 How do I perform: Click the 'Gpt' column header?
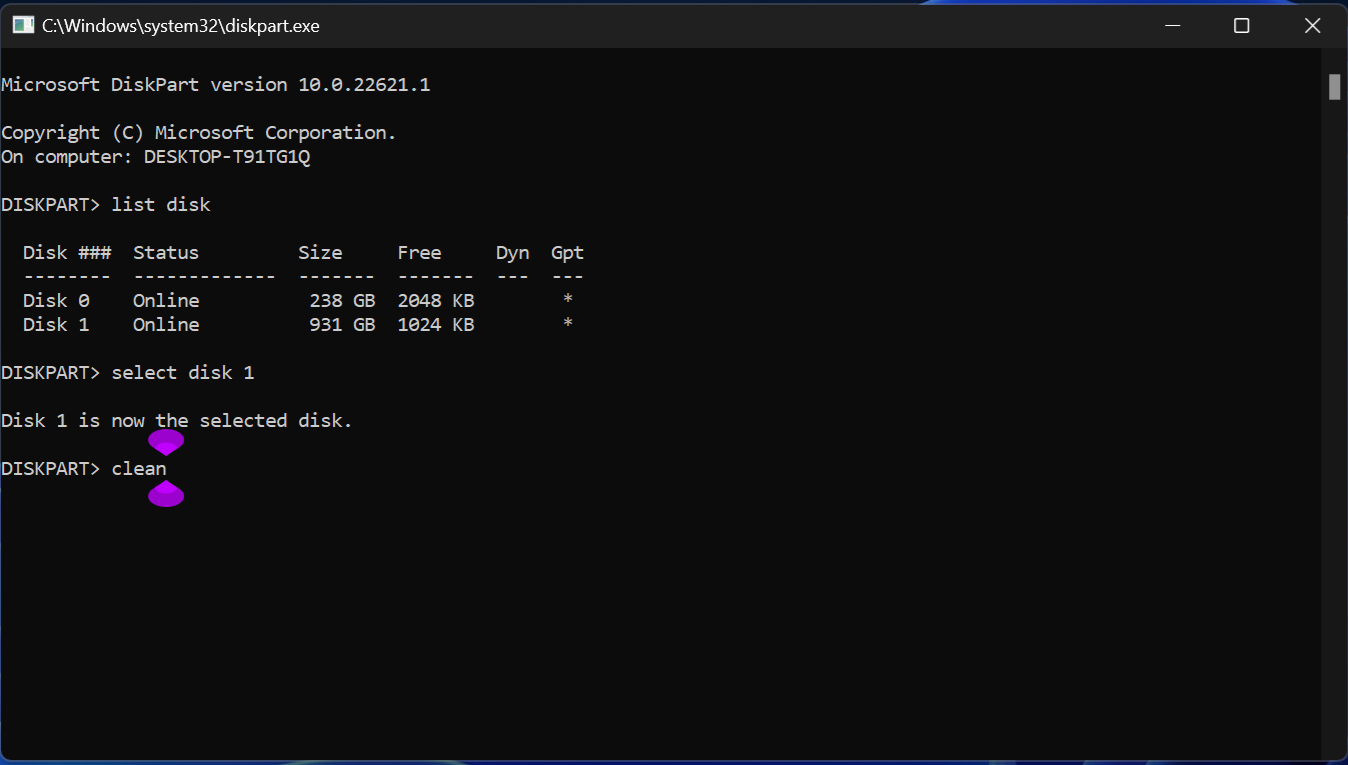pyautogui.click(x=567, y=253)
